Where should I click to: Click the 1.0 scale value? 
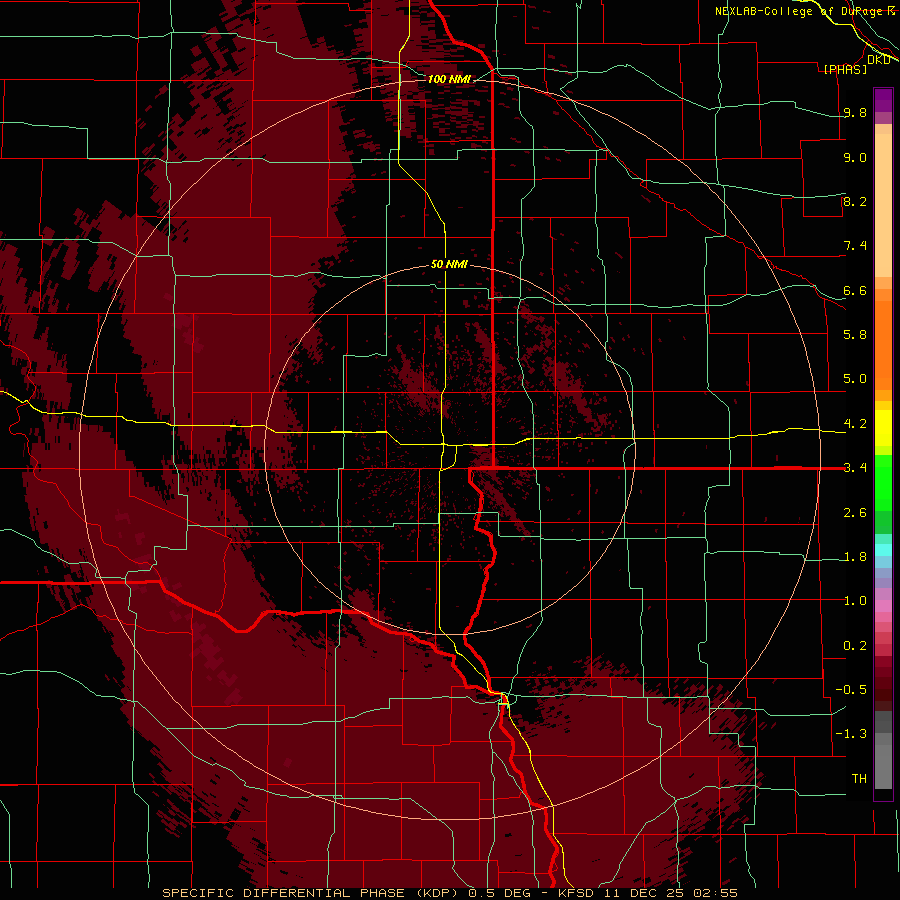[855, 600]
